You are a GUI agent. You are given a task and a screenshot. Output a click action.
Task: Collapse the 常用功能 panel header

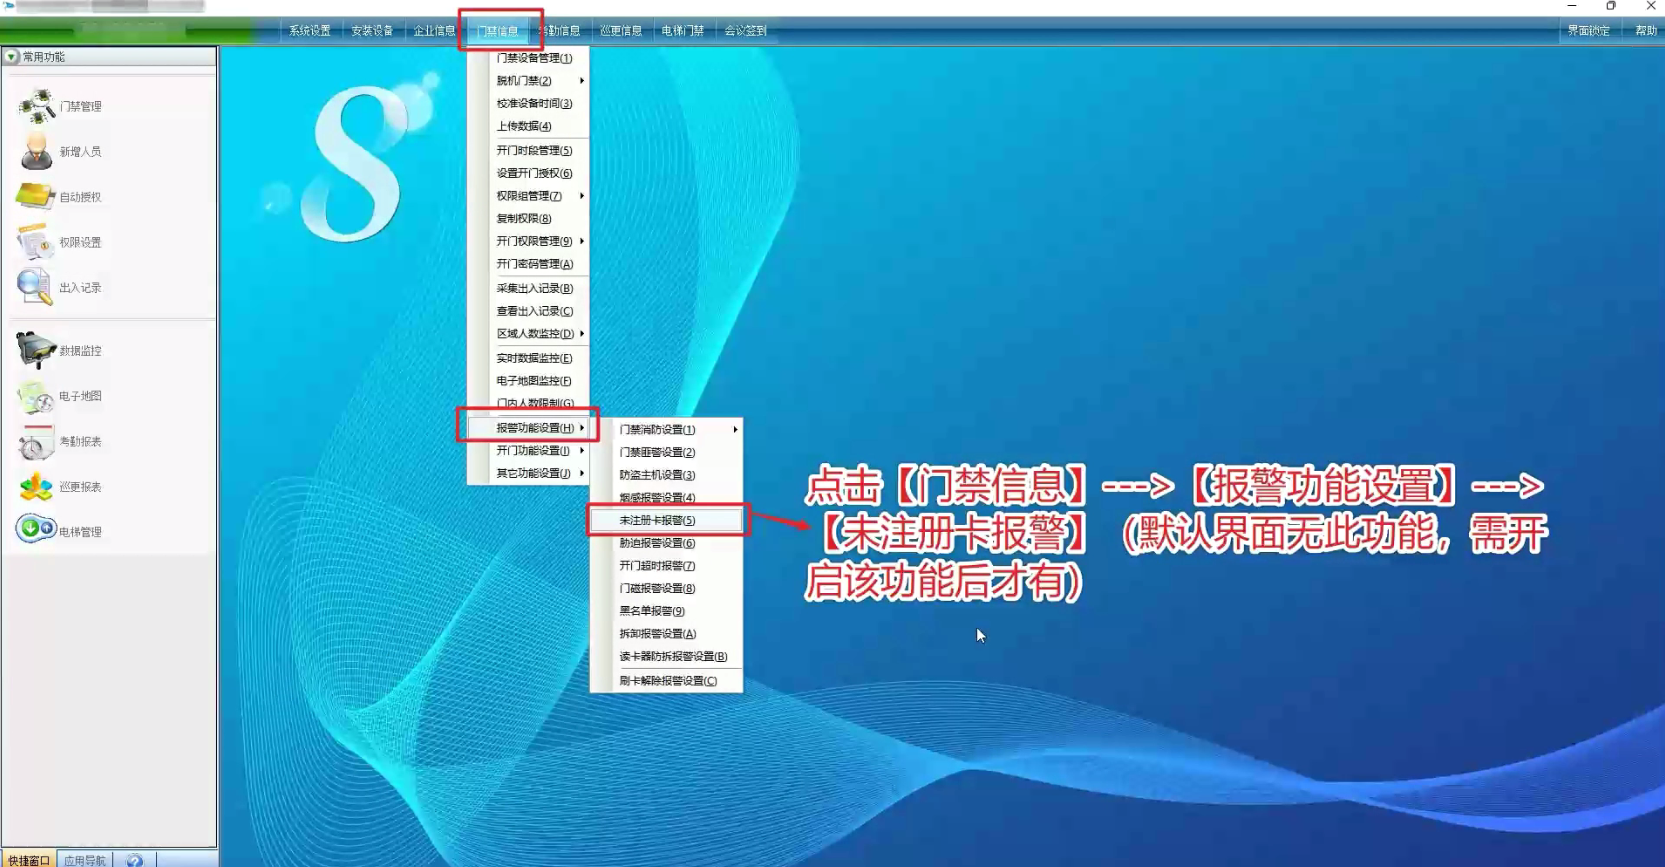pos(12,57)
